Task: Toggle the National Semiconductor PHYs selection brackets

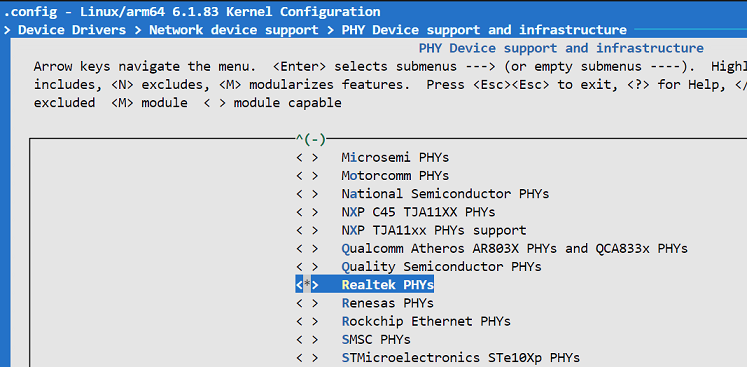Action: tap(307, 194)
